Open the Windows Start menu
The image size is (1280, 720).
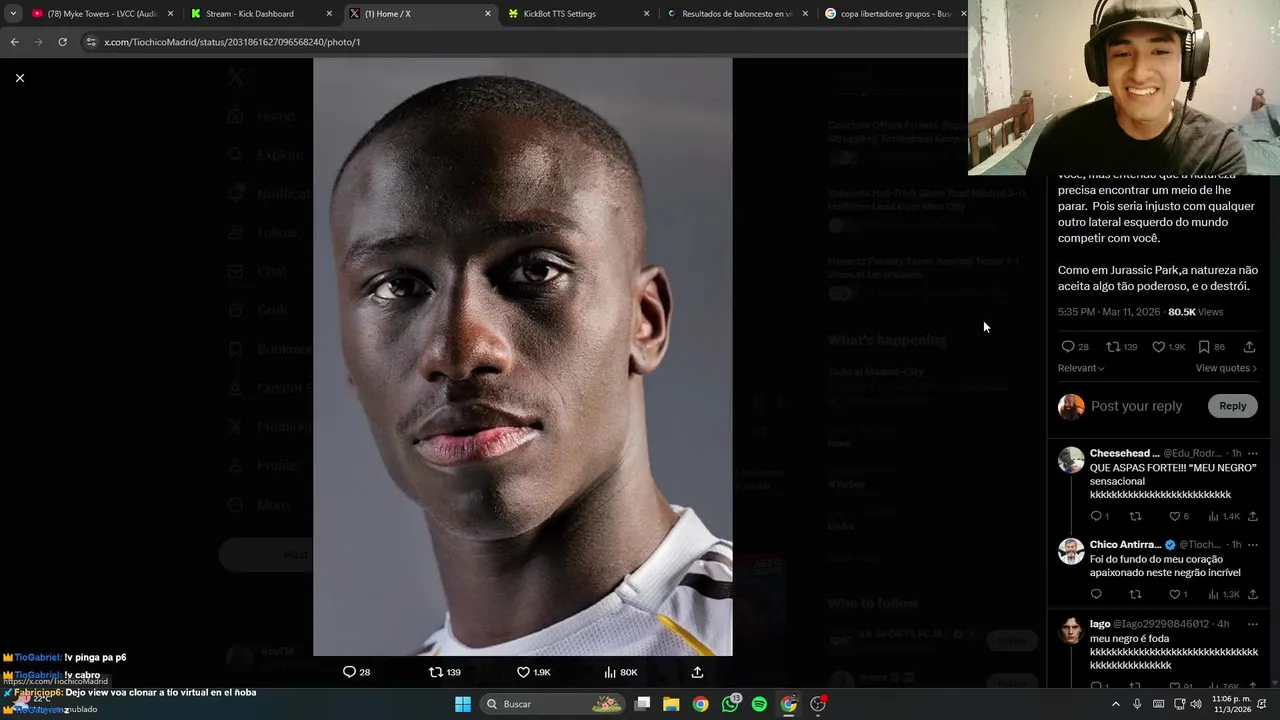point(463,704)
